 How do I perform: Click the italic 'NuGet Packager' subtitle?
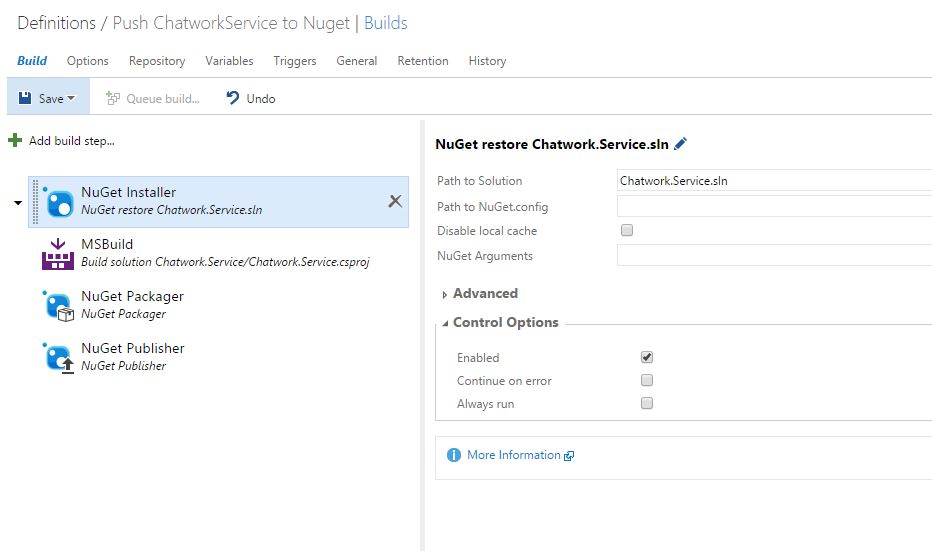click(x=124, y=314)
